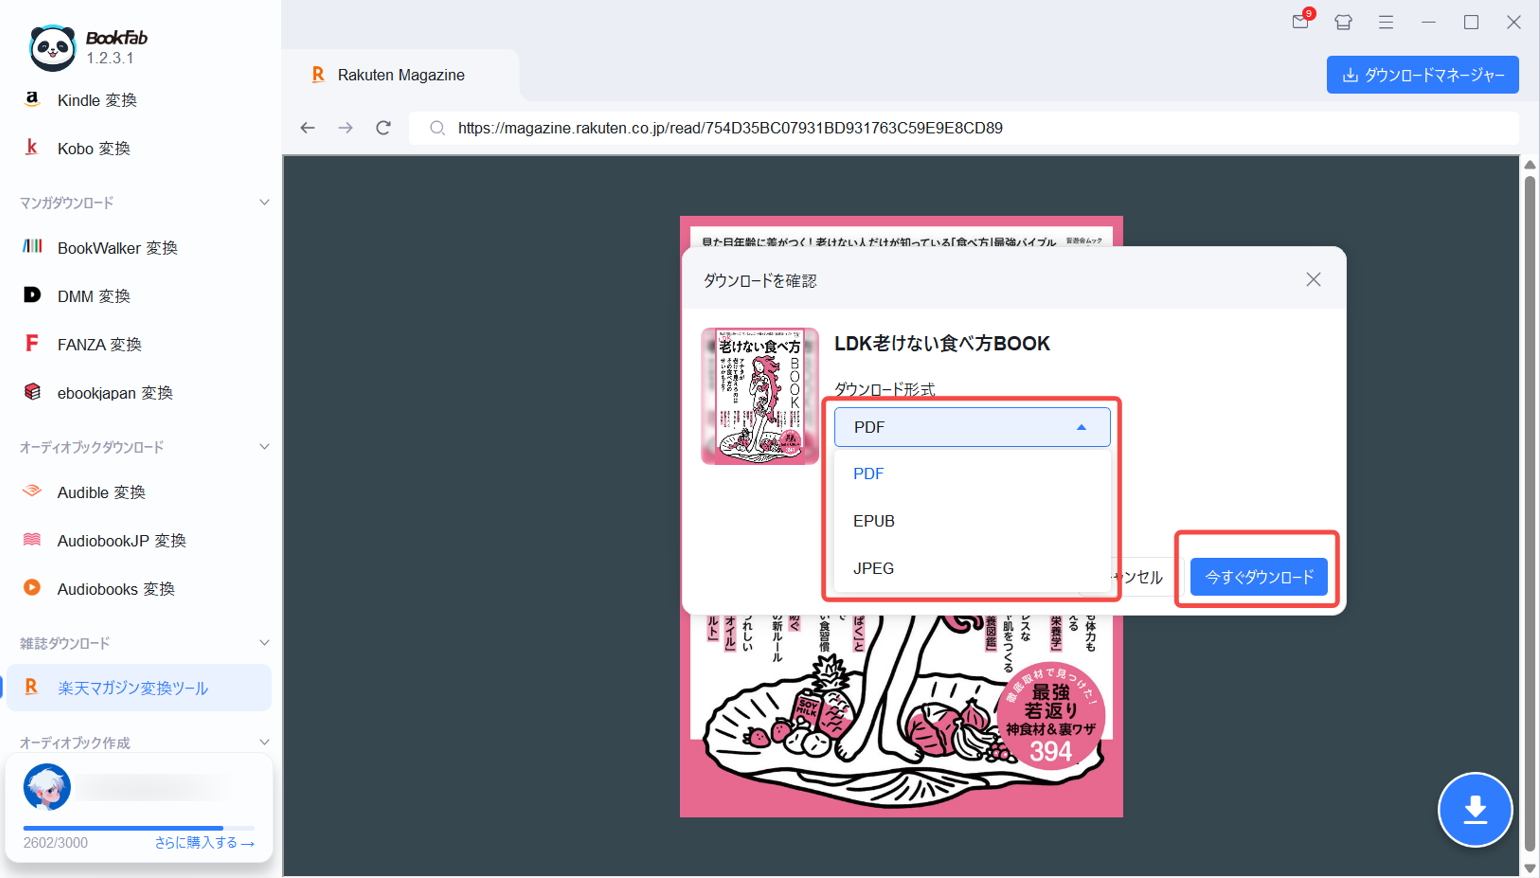This screenshot has height=878, width=1540.
Task: Click the search icon in address bar
Action: 437,128
